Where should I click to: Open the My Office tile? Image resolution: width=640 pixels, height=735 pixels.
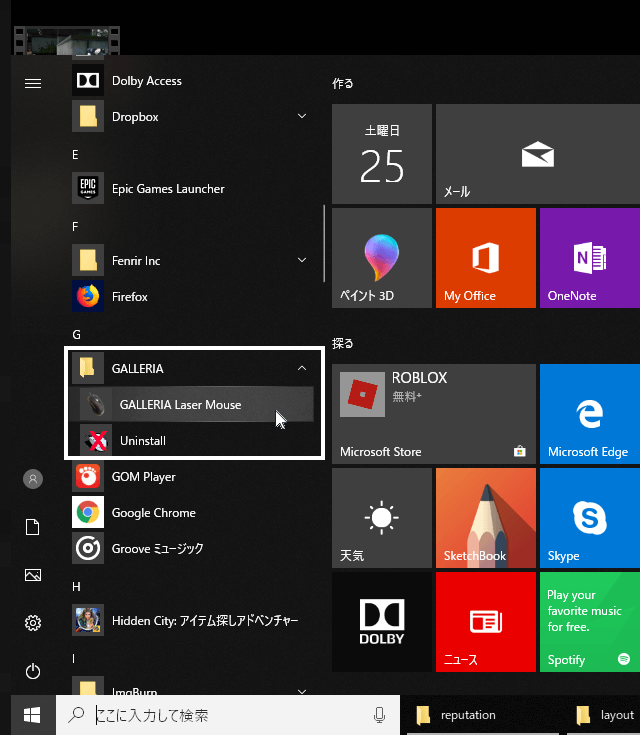486,258
